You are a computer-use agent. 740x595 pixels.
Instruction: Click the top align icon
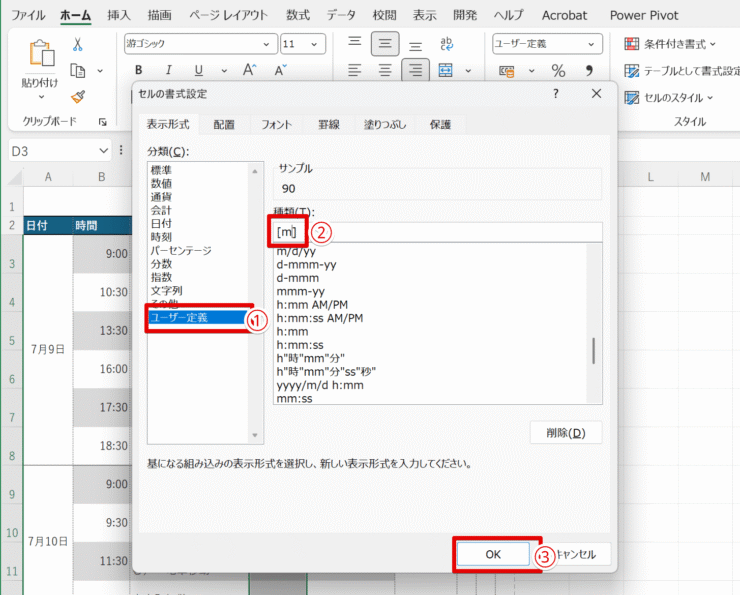[354, 42]
